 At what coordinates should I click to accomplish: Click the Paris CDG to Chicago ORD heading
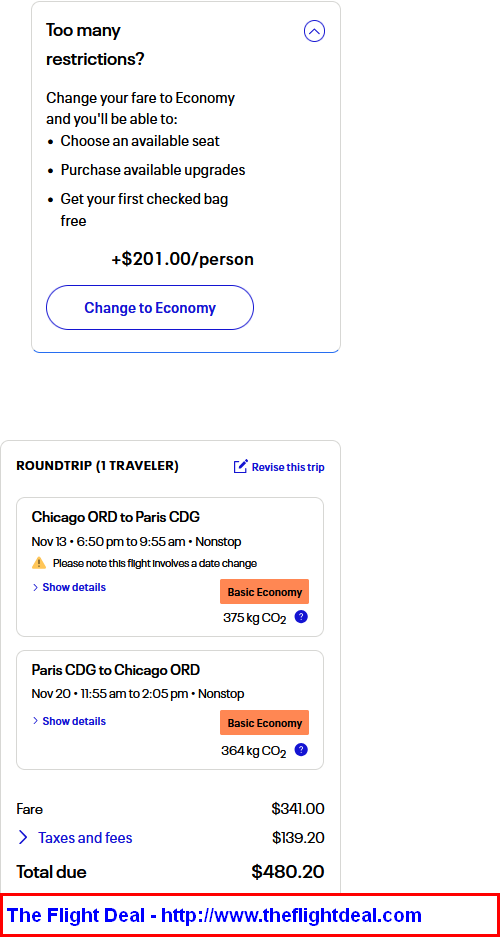pos(116,670)
